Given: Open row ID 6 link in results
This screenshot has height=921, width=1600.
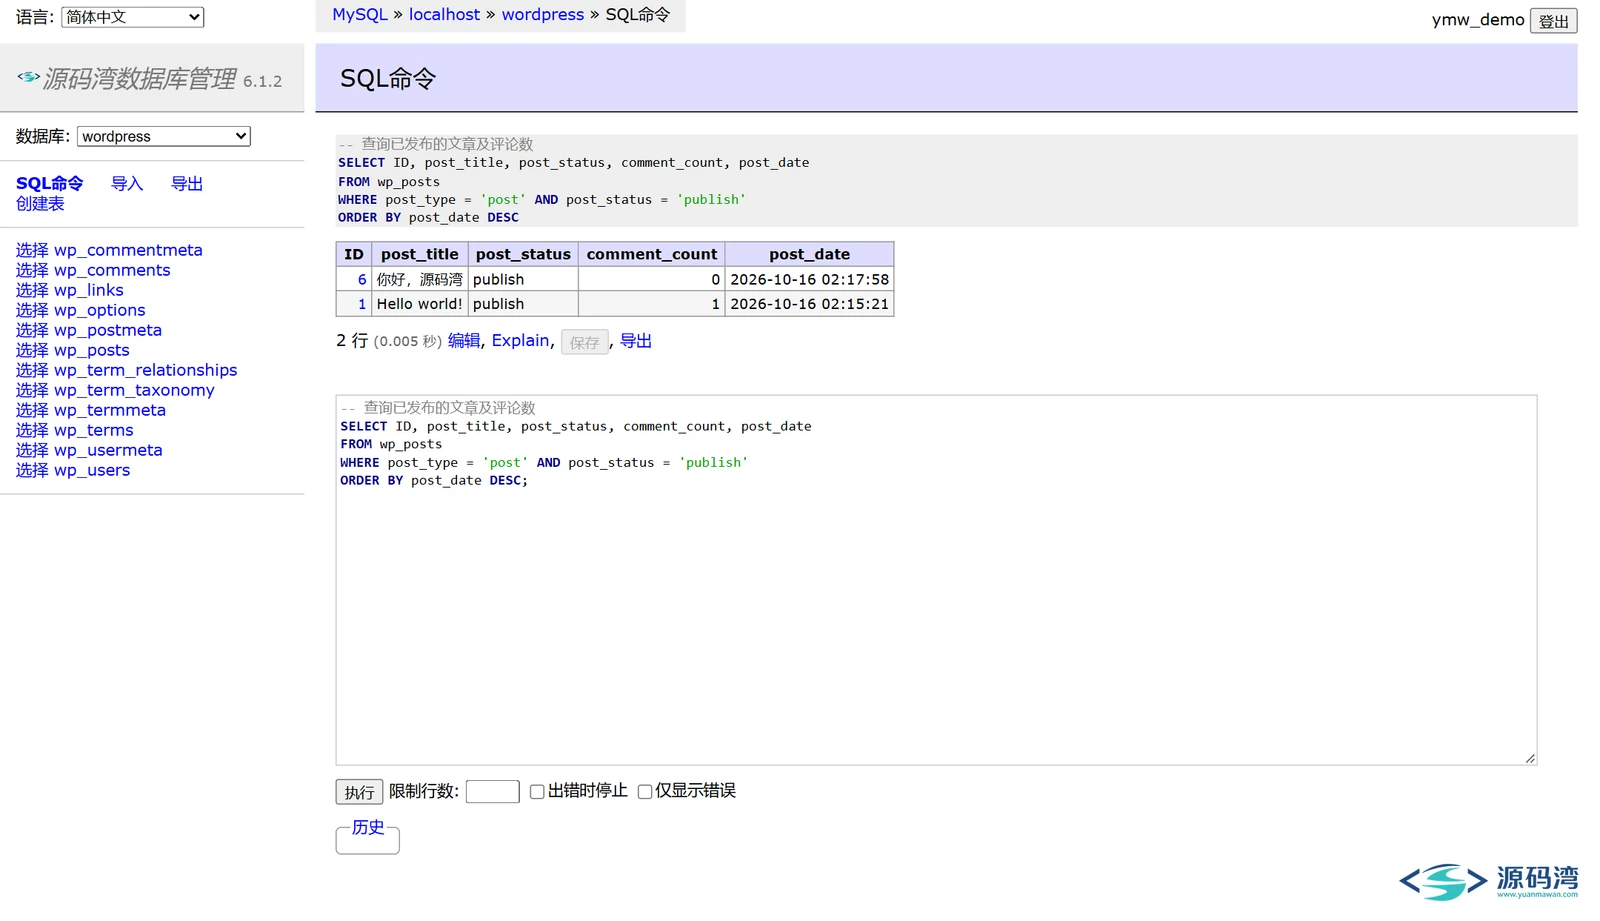Looking at the screenshot, I should click(x=362, y=280).
